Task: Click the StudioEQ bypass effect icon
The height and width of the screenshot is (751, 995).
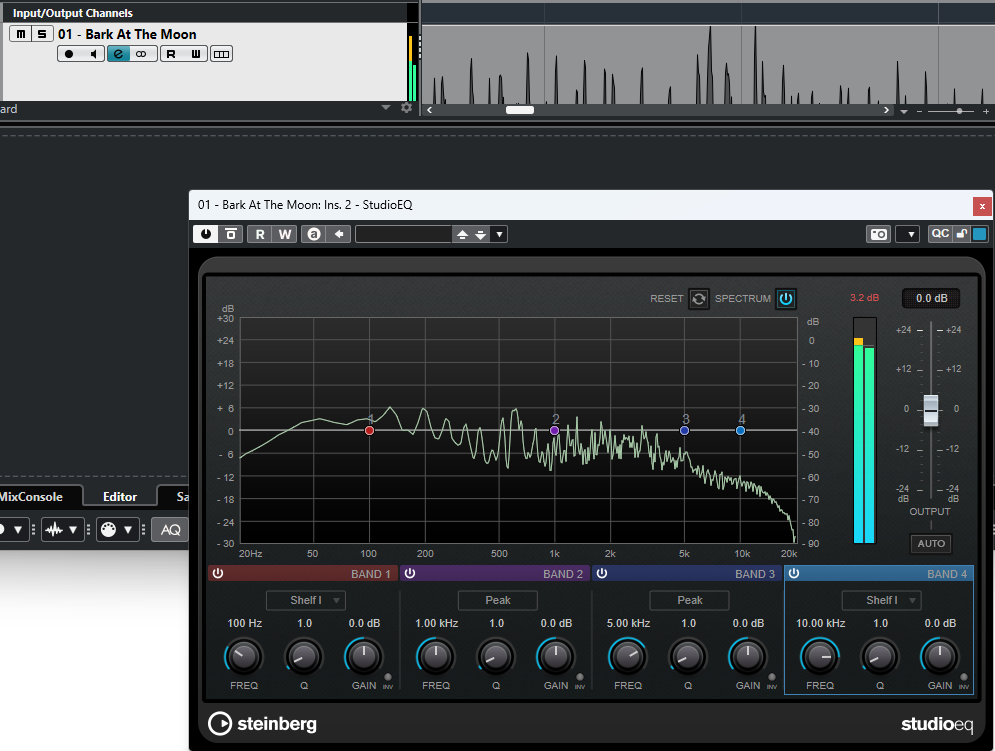Action: pyautogui.click(x=231, y=234)
